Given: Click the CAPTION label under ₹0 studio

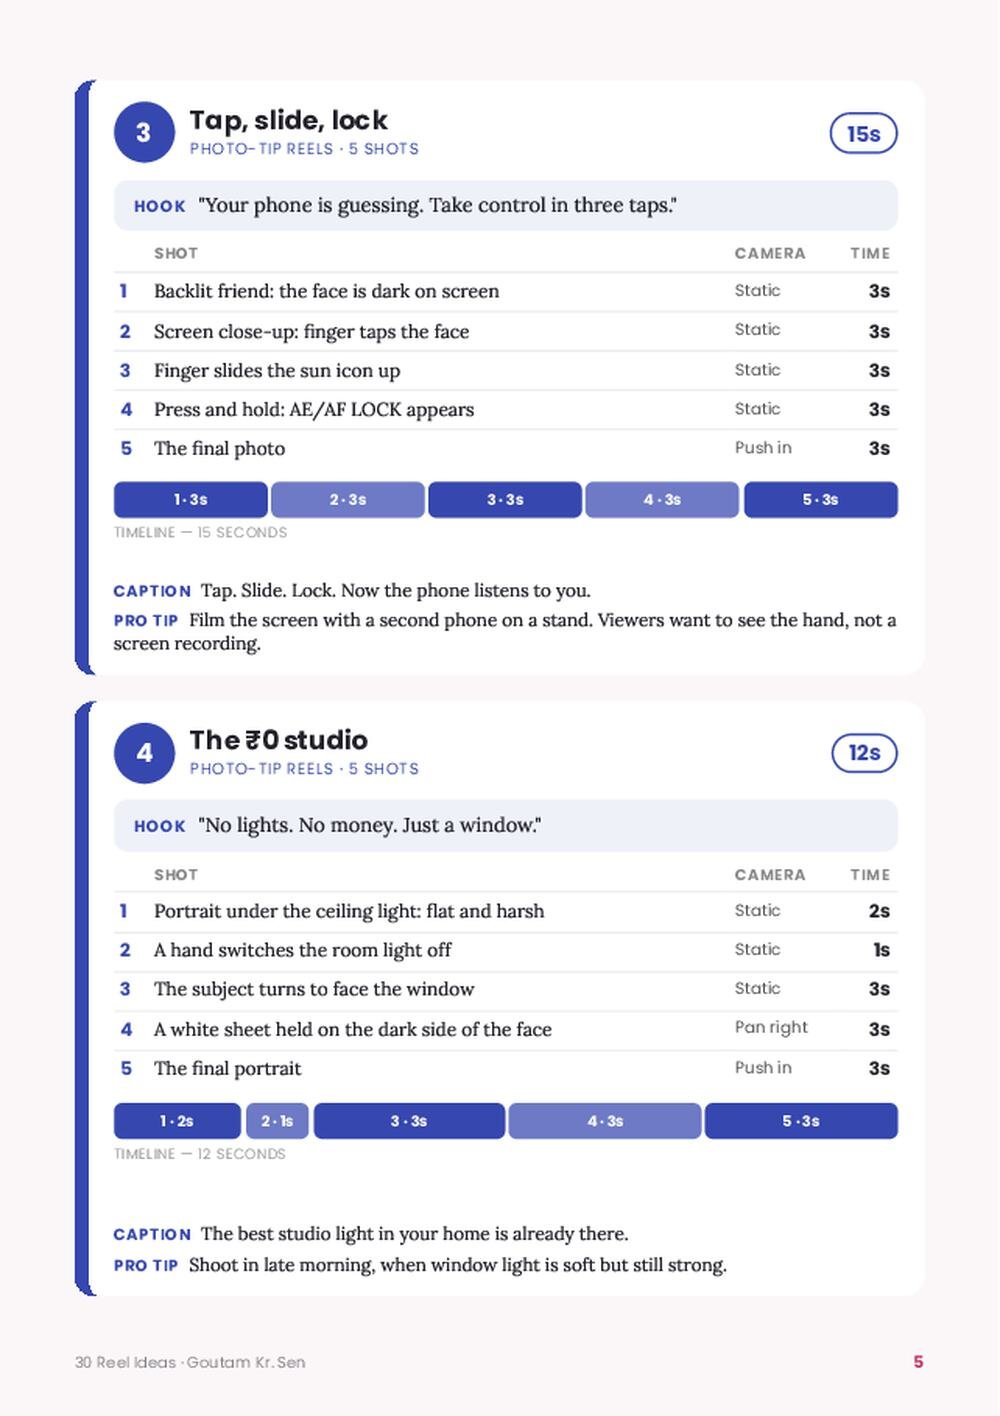Looking at the screenshot, I should 152,1235.
